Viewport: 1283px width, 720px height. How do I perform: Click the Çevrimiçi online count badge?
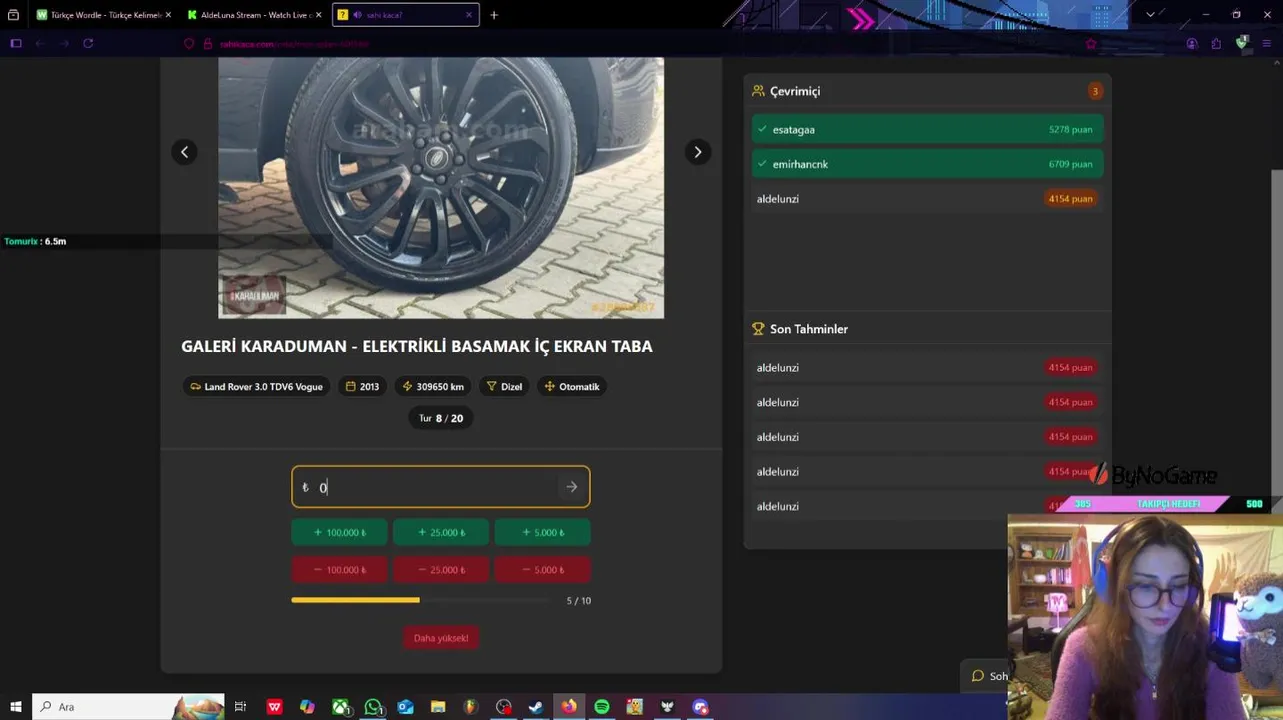coord(1095,91)
